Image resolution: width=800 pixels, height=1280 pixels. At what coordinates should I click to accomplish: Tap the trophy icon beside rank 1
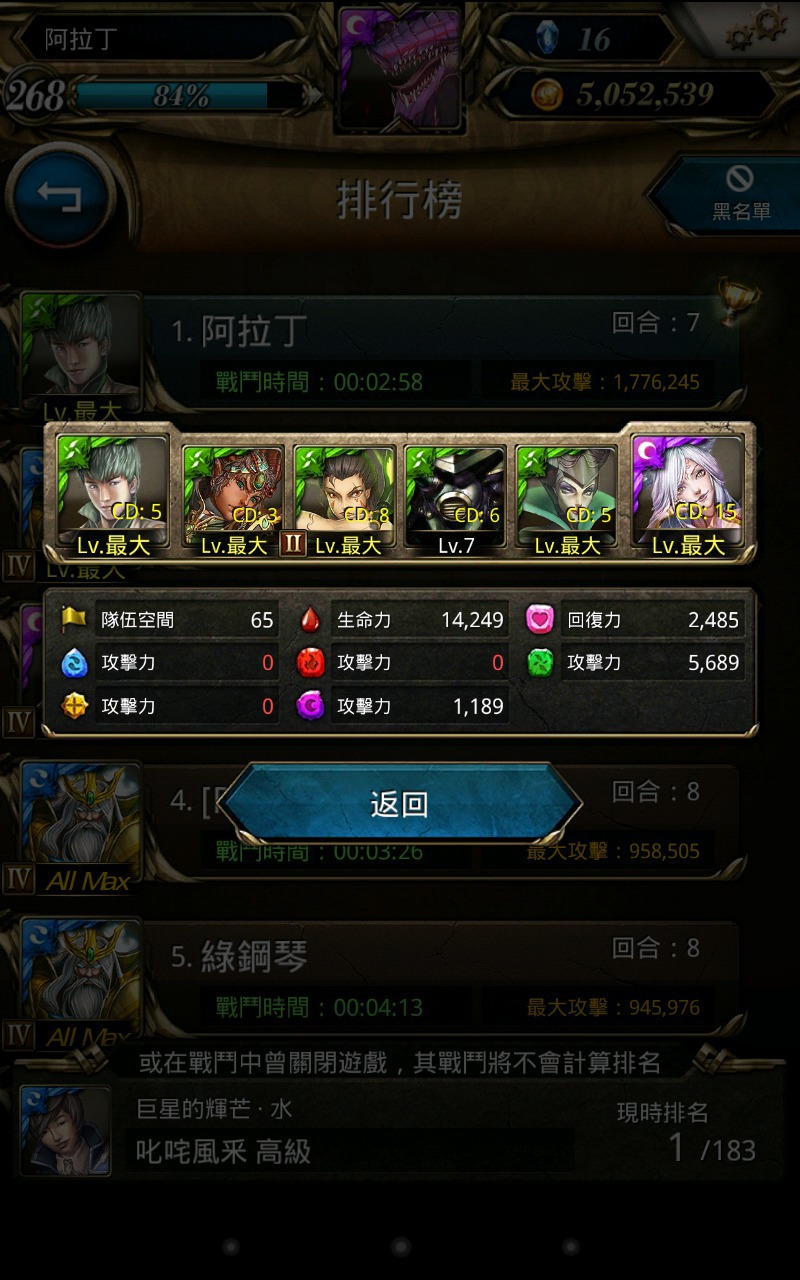coord(737,300)
